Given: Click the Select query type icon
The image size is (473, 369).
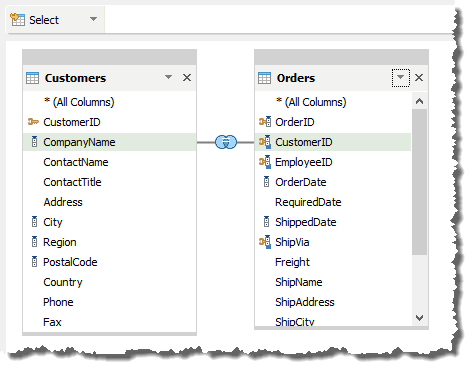Looking at the screenshot, I should pyautogui.click(x=17, y=20).
